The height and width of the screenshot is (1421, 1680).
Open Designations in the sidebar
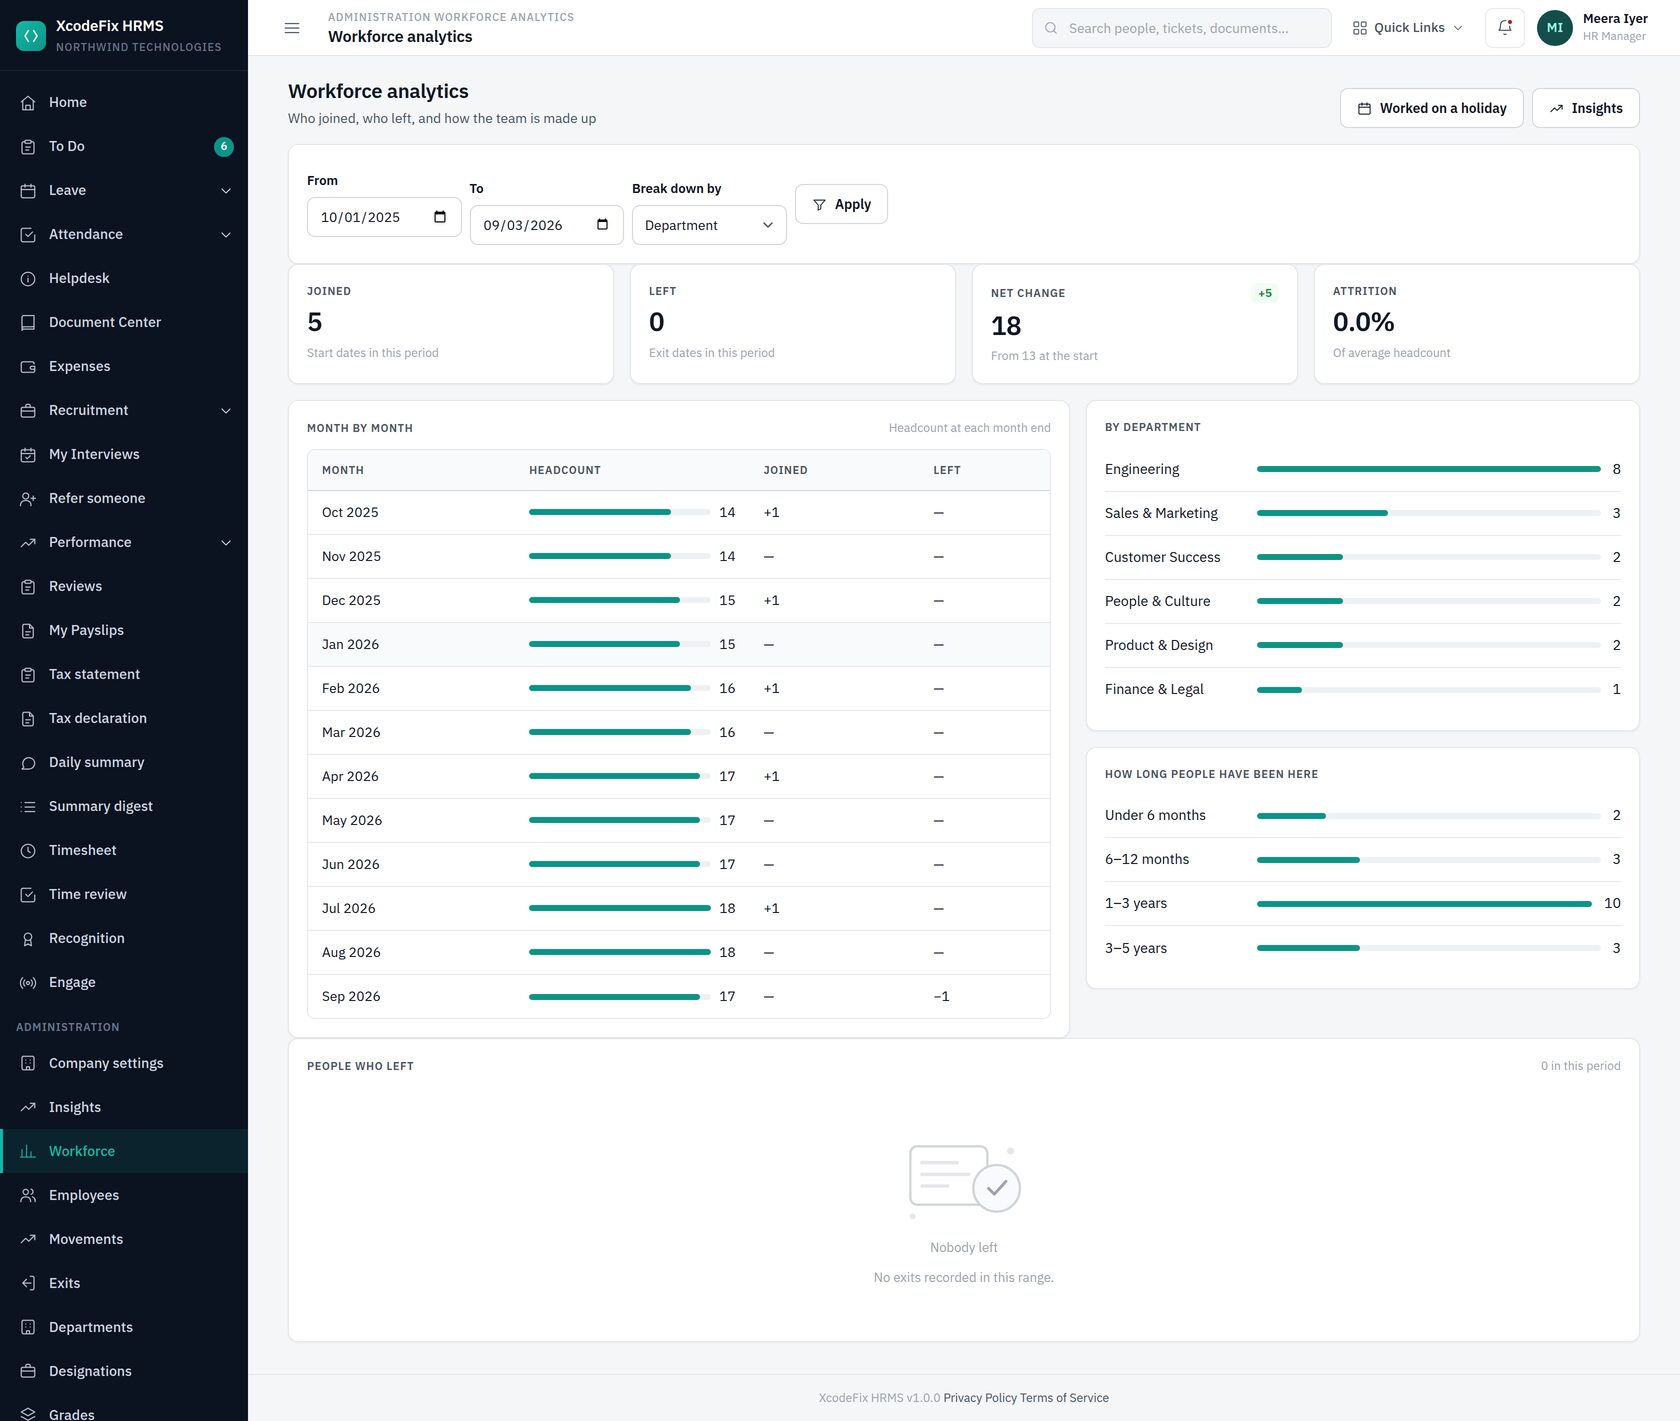(124, 1371)
